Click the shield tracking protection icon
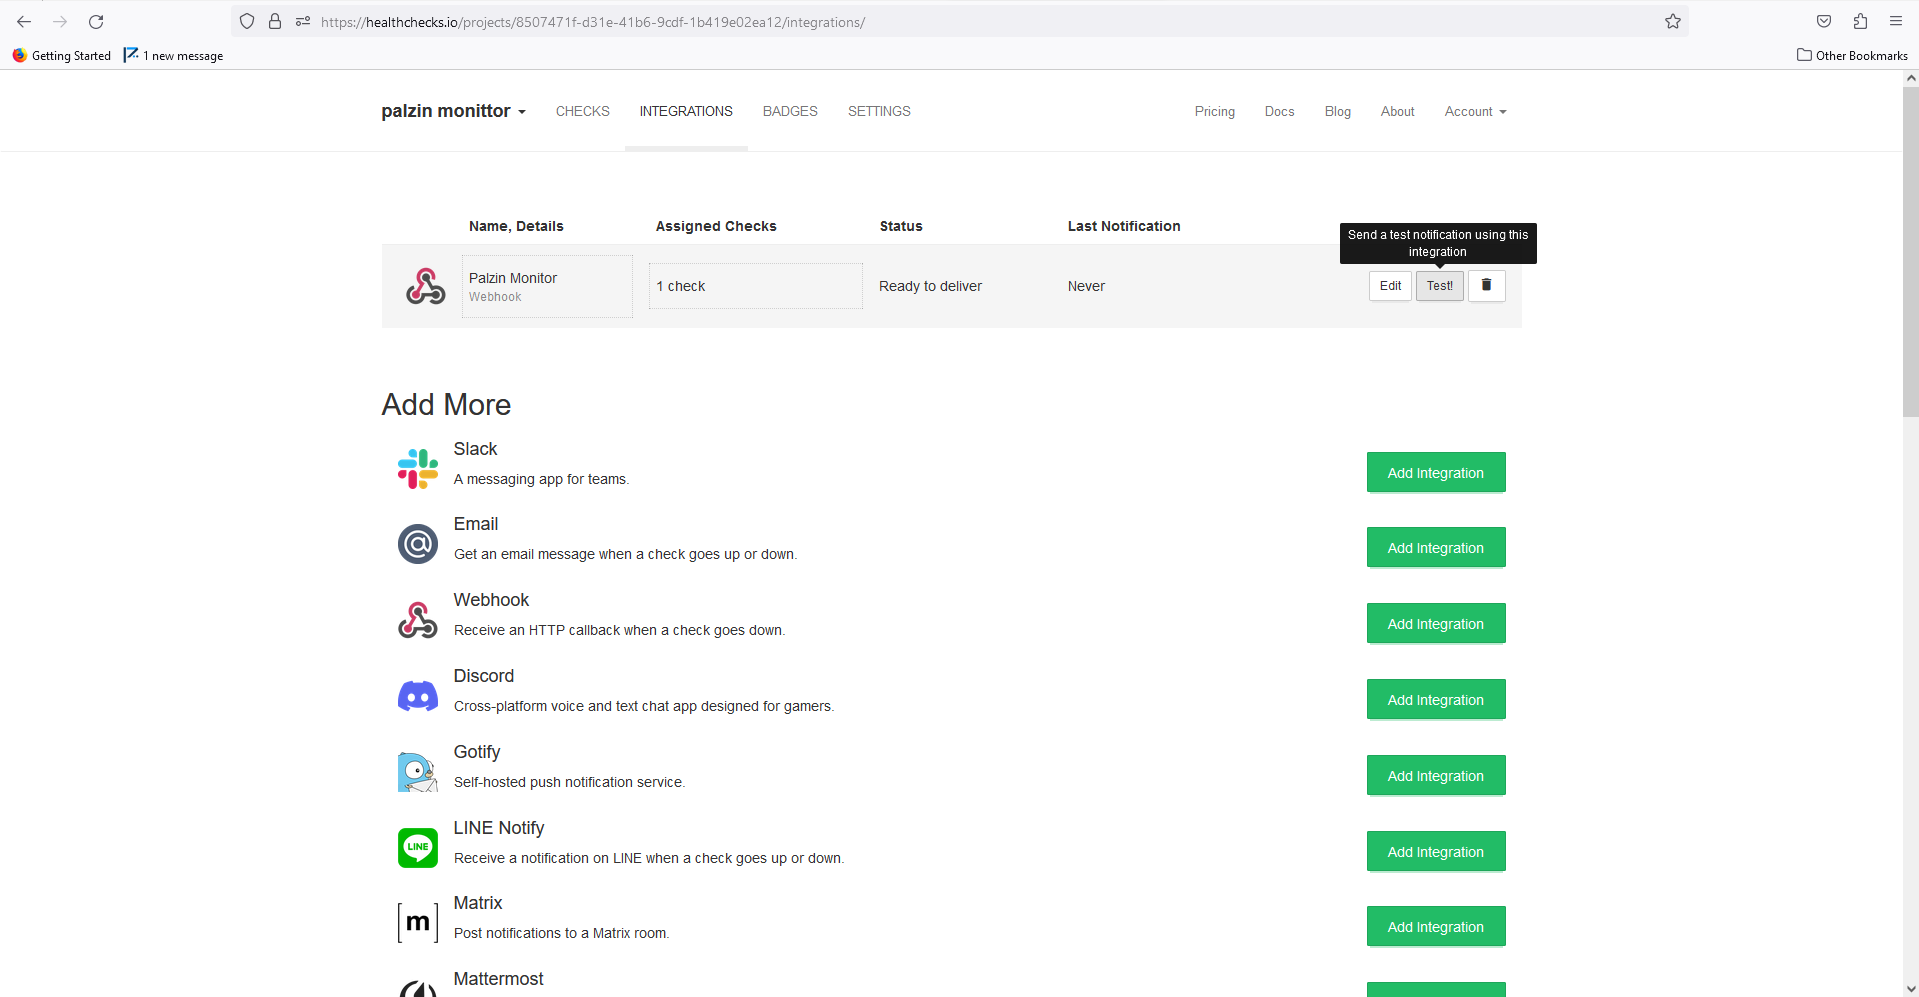This screenshot has height=997, width=1919. click(x=247, y=21)
